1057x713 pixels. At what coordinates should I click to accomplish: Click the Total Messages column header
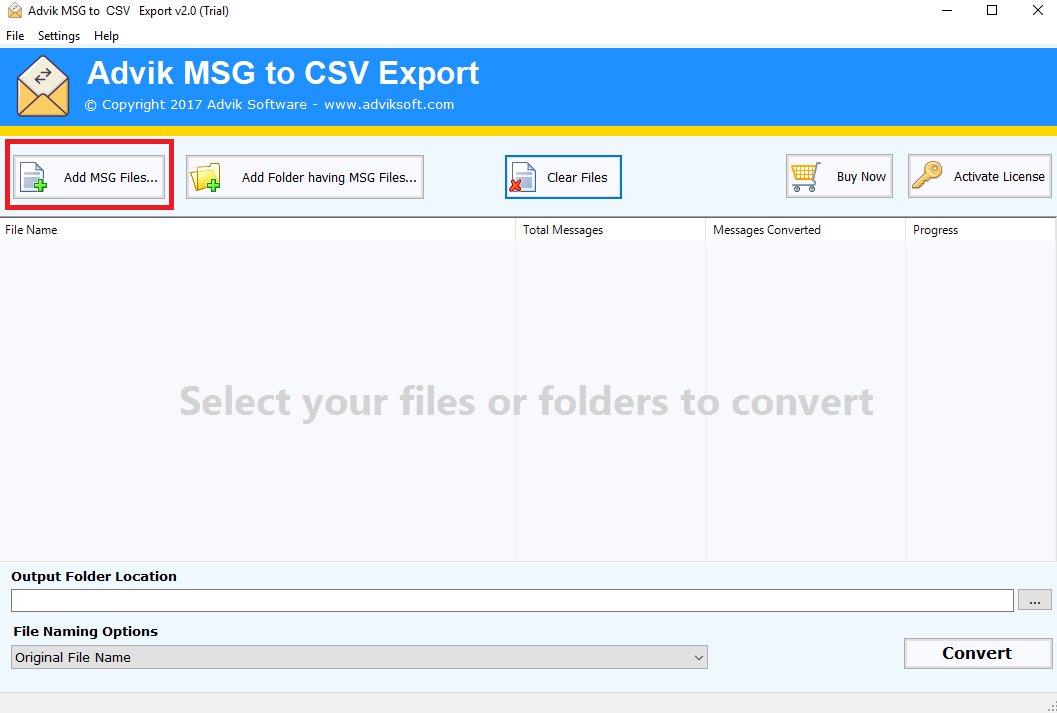pos(611,230)
